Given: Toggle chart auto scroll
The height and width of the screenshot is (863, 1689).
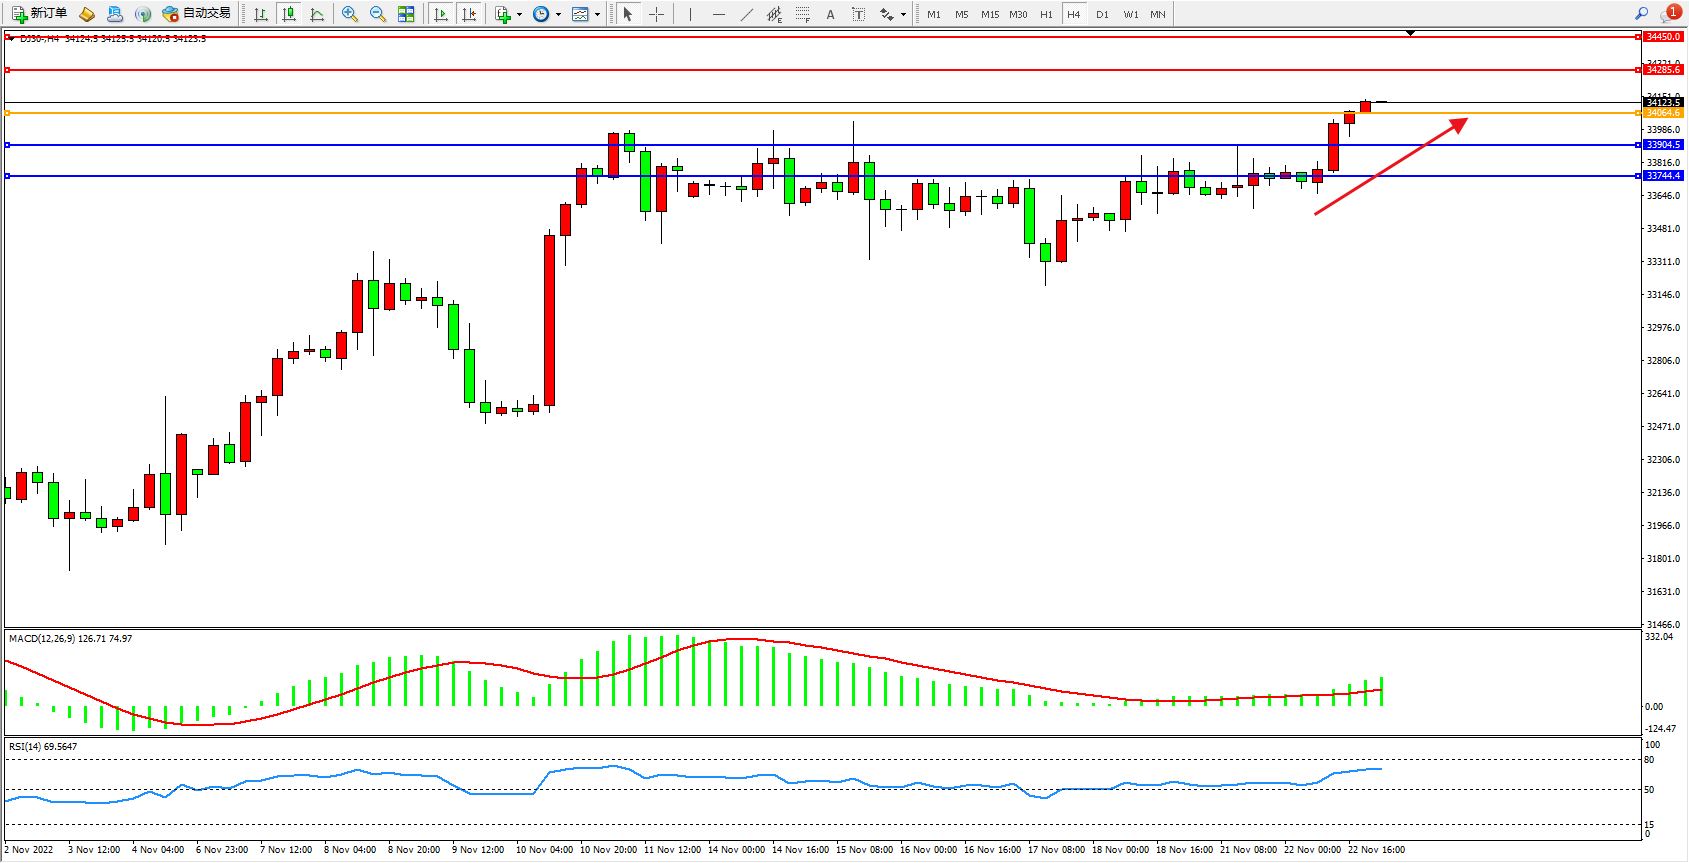Looking at the screenshot, I should (441, 14).
